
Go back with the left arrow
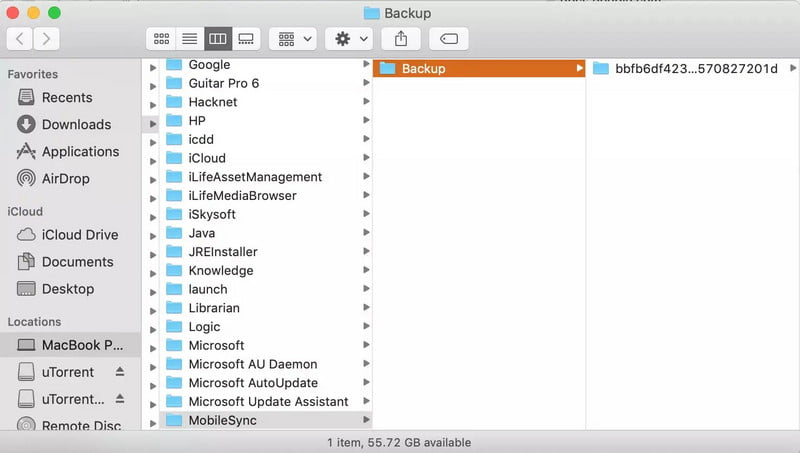pyautogui.click(x=20, y=38)
